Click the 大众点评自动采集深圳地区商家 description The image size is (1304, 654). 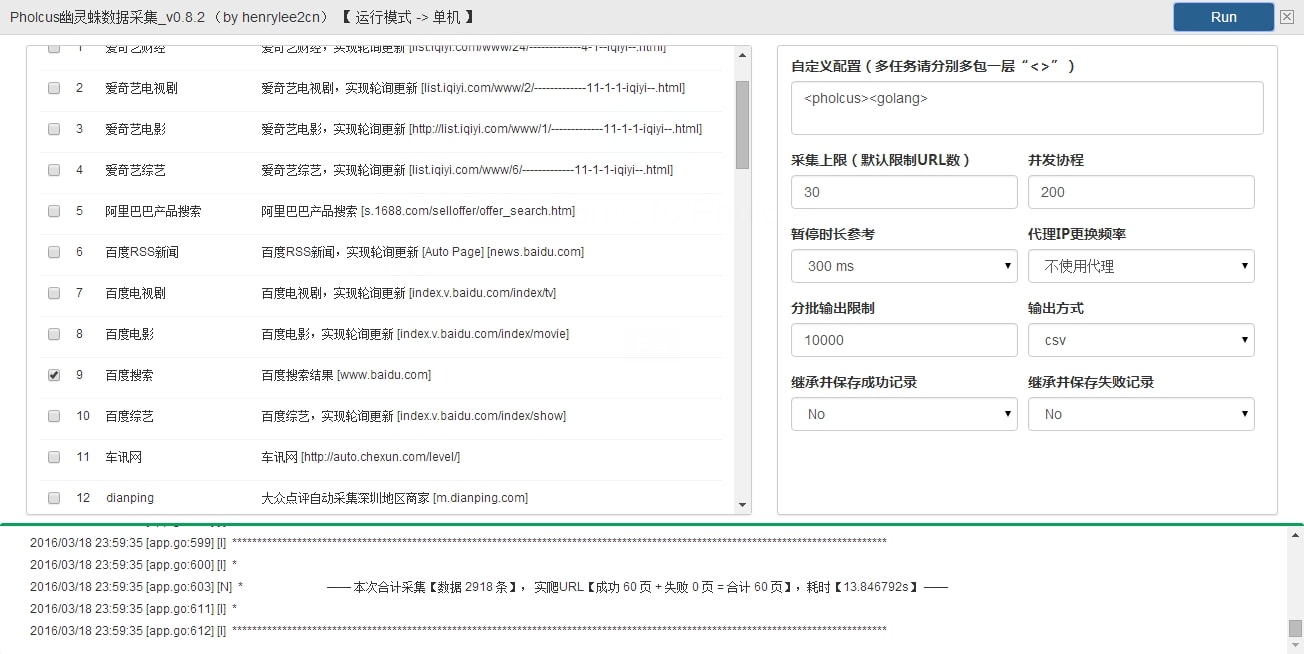coord(394,498)
